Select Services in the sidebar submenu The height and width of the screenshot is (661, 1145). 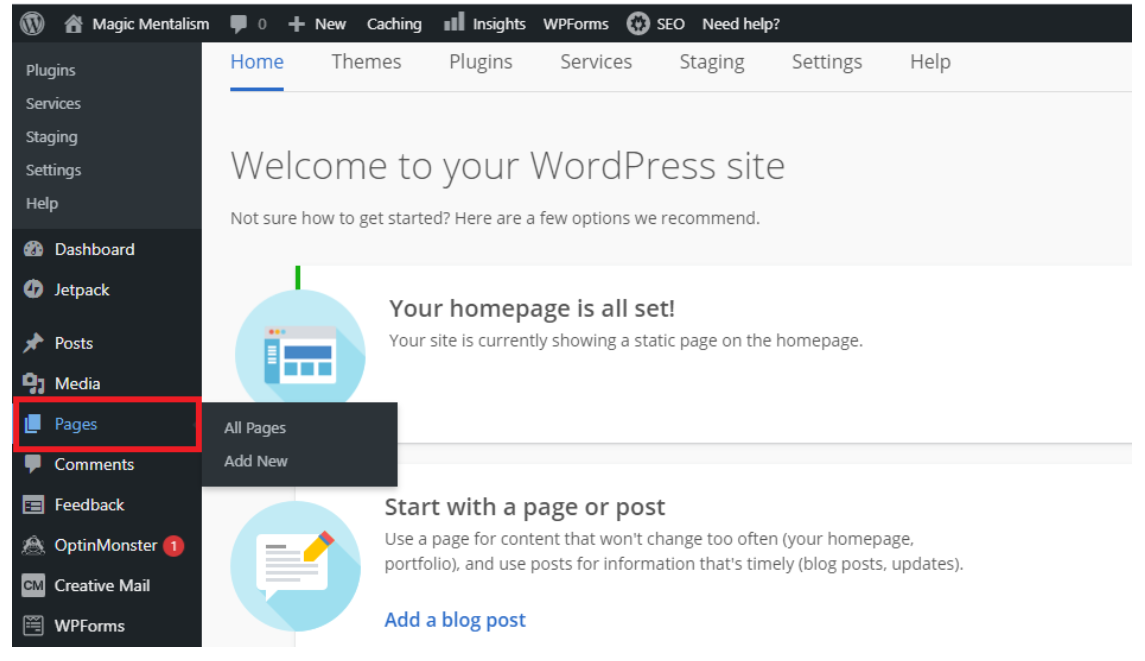click(x=53, y=103)
